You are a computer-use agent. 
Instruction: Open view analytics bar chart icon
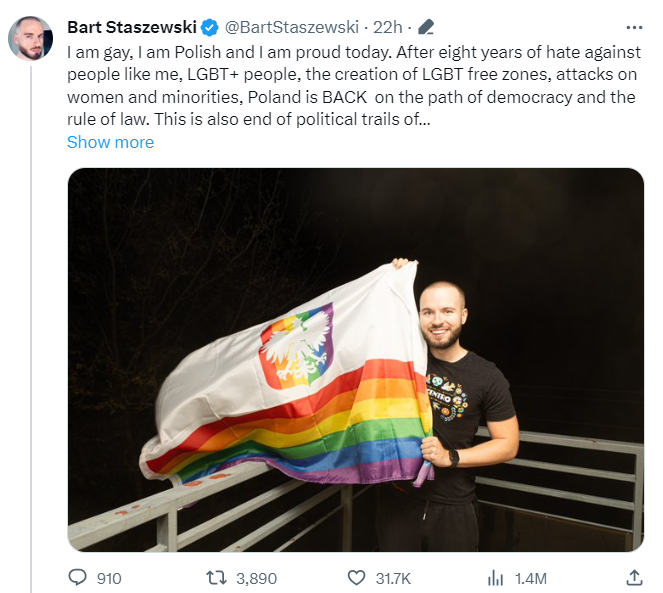(495, 578)
